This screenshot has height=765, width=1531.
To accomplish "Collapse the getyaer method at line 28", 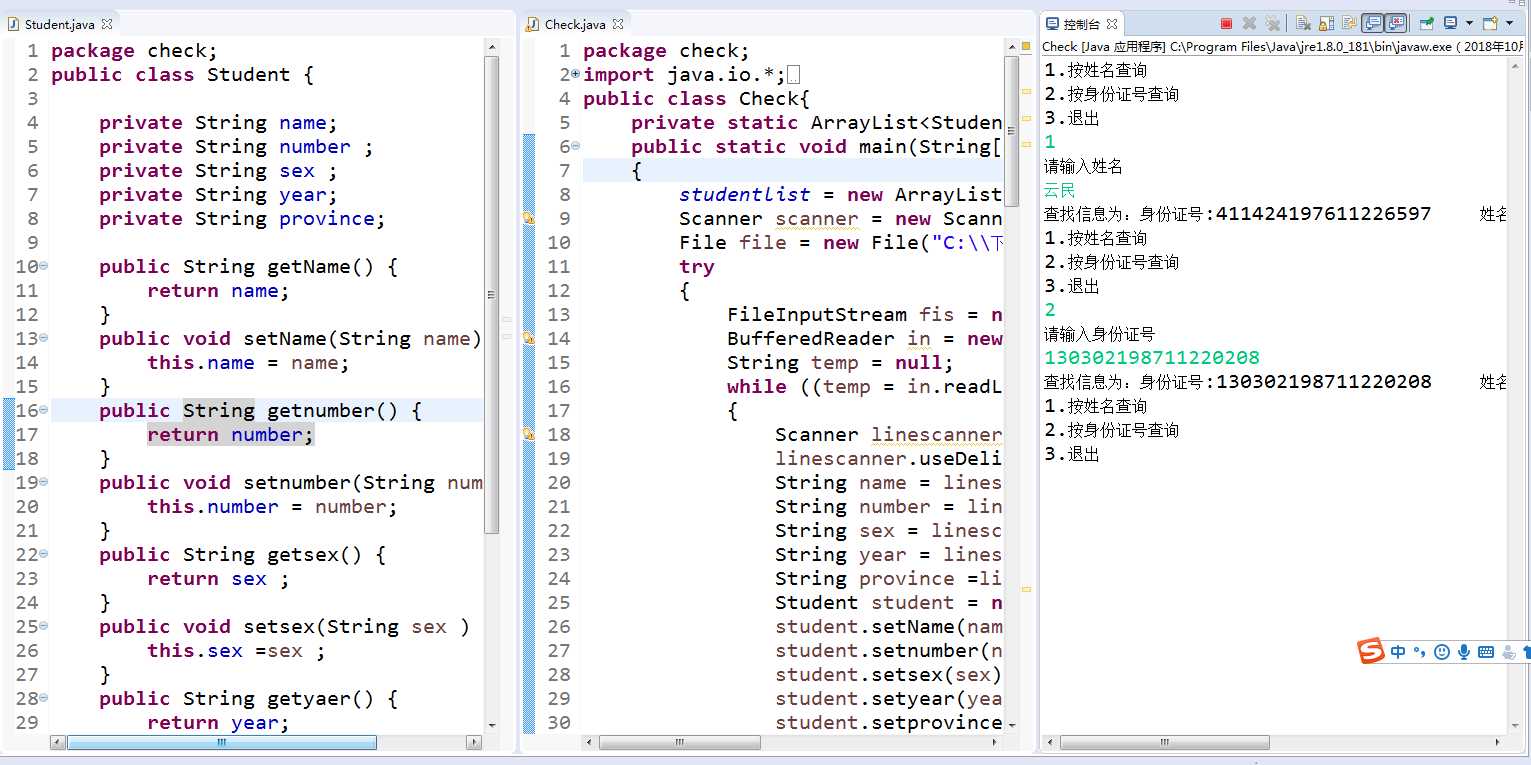I will click(x=44, y=699).
